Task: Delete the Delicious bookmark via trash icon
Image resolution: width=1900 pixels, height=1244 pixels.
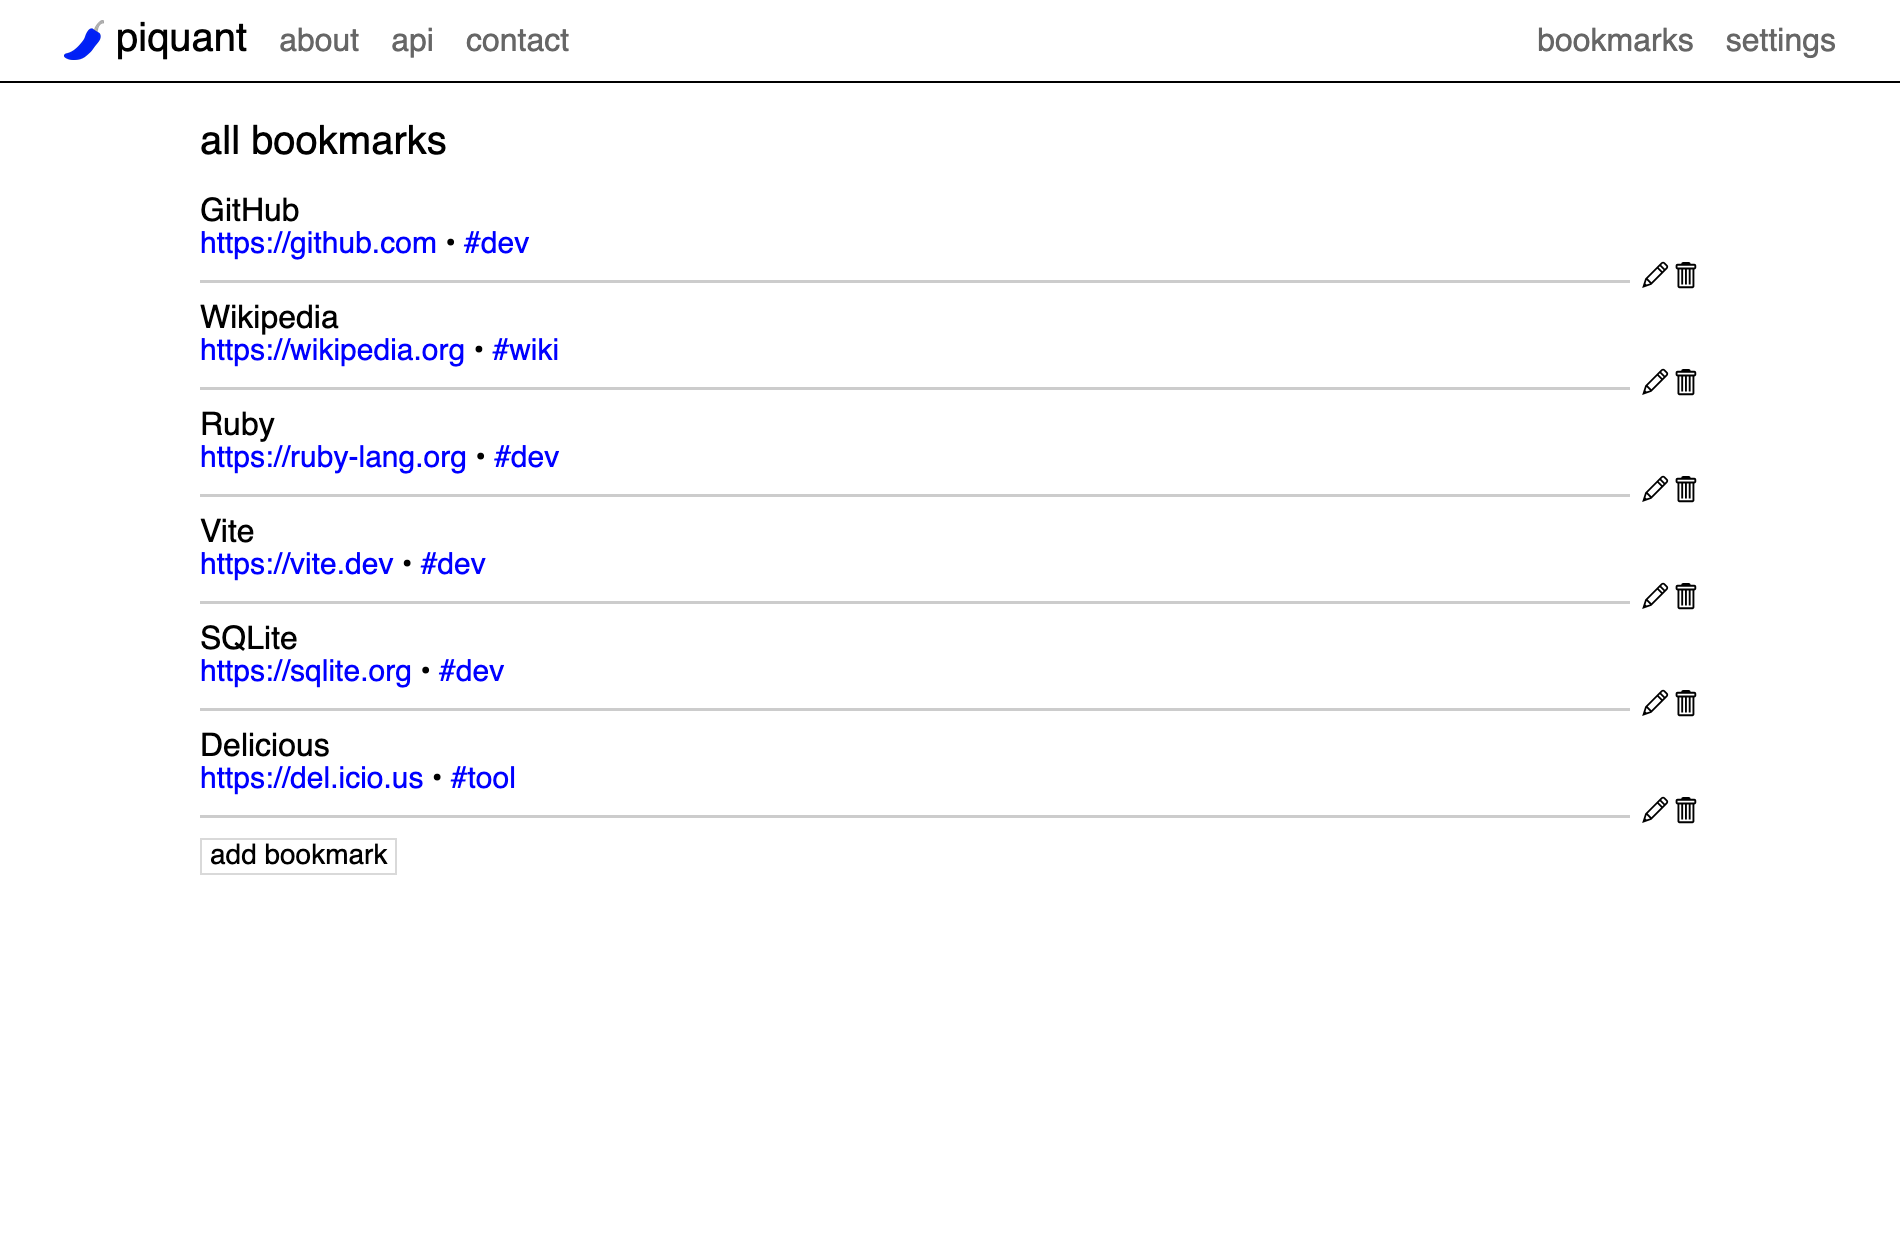Action: [x=1686, y=810]
